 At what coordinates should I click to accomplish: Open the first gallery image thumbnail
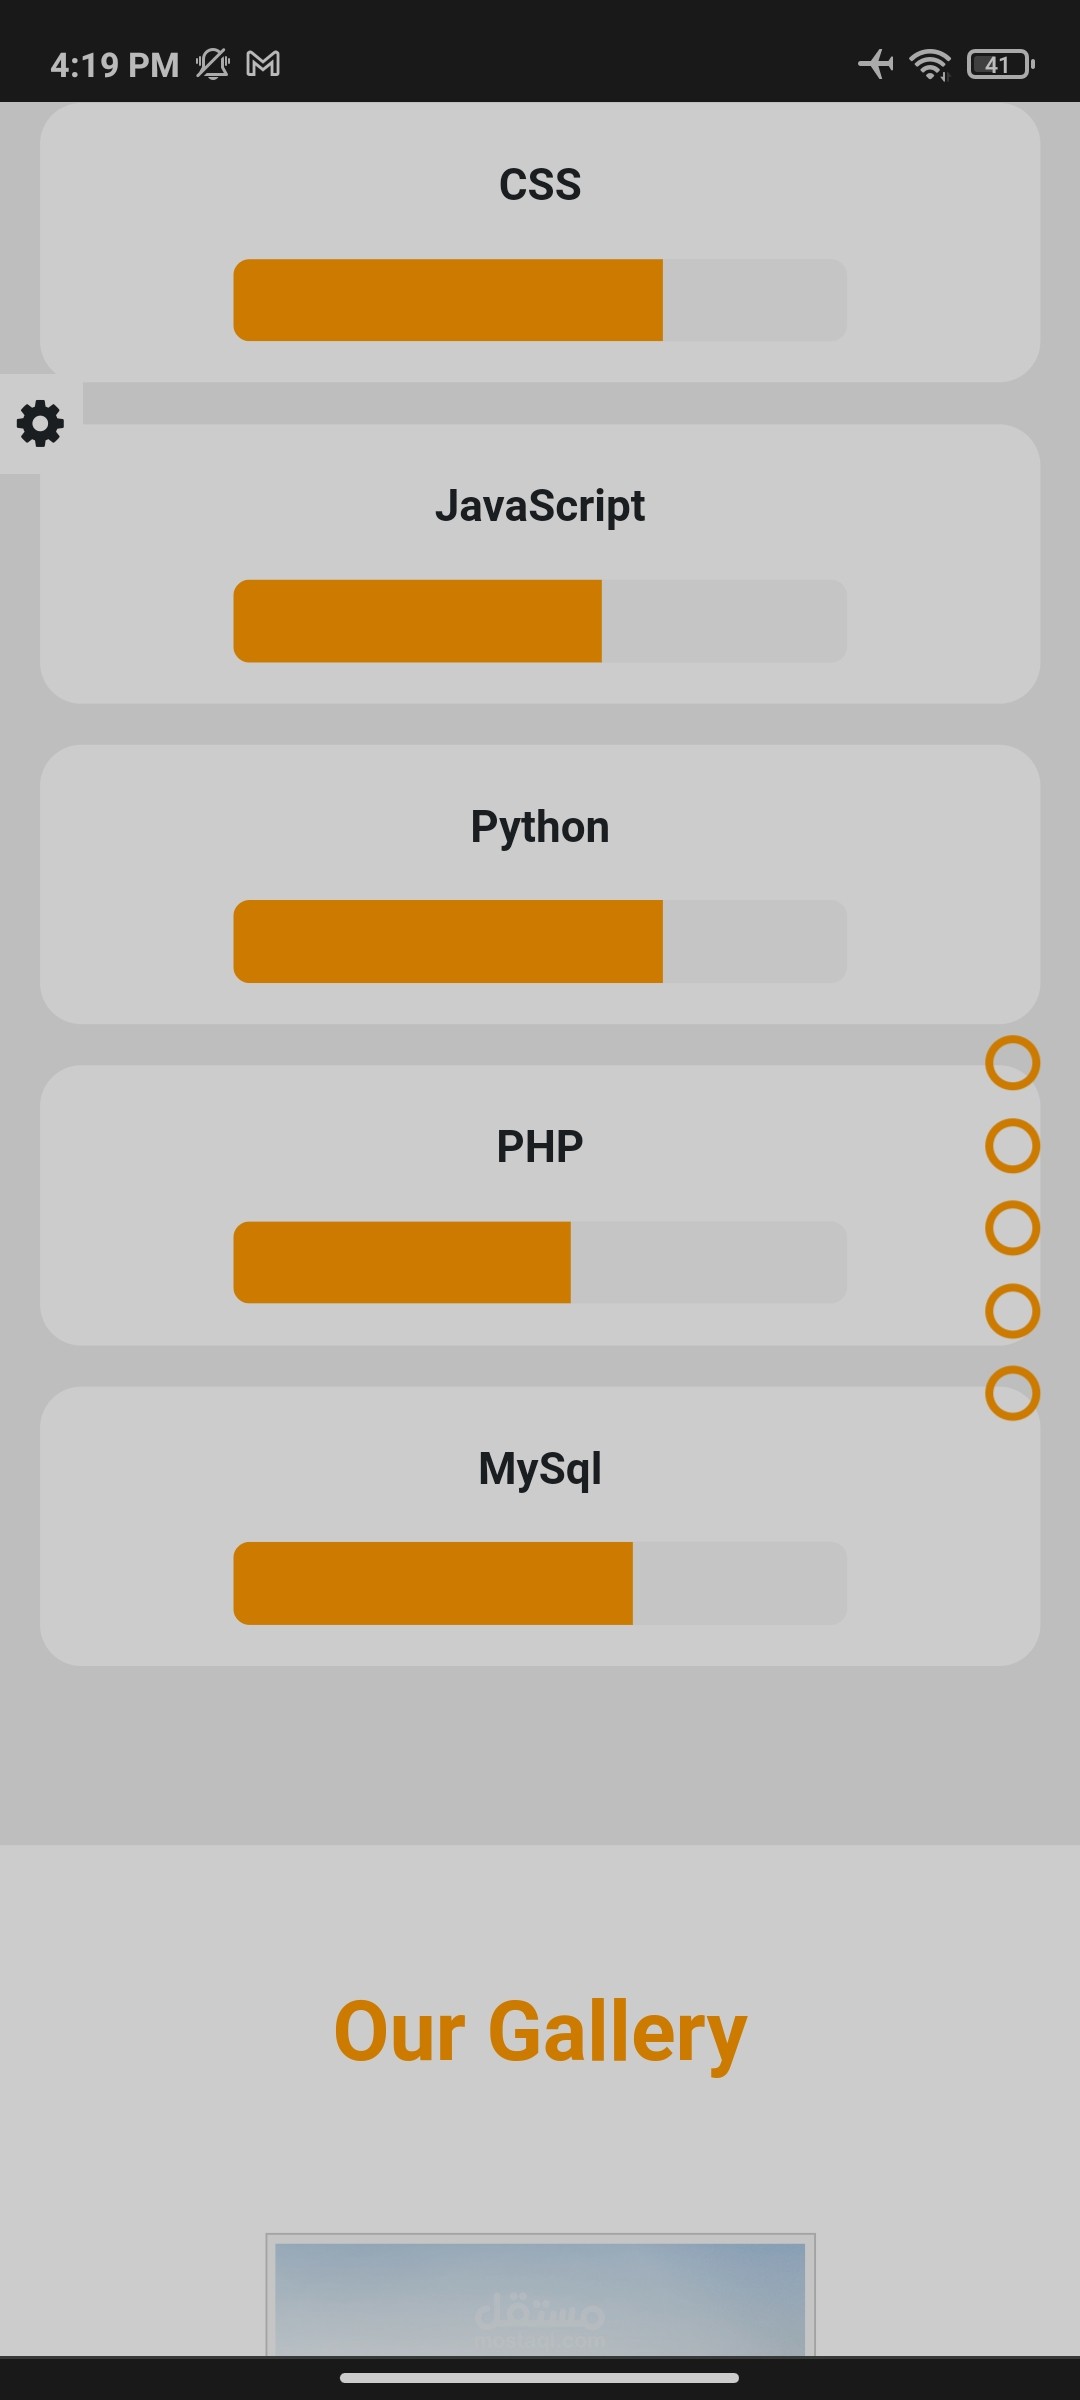[x=540, y=2294]
